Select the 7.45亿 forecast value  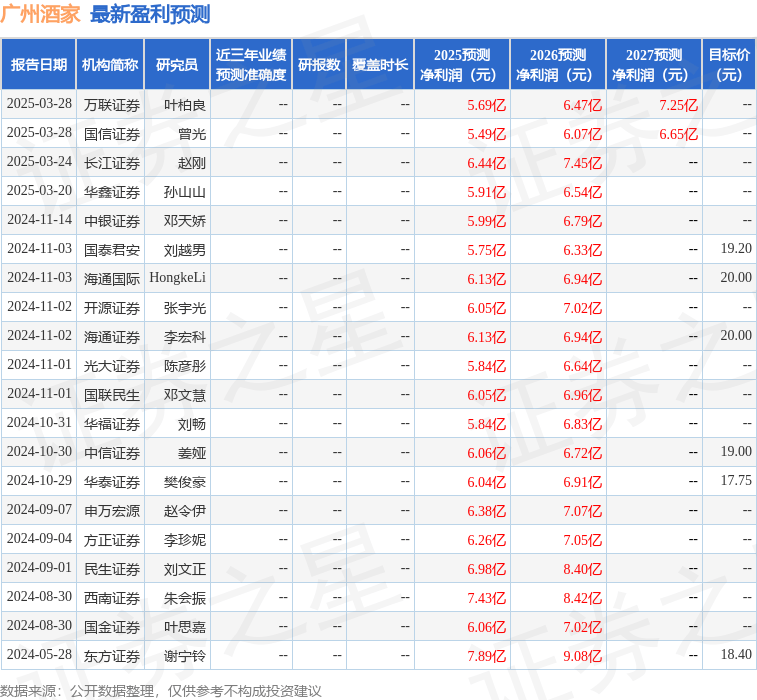click(583, 163)
